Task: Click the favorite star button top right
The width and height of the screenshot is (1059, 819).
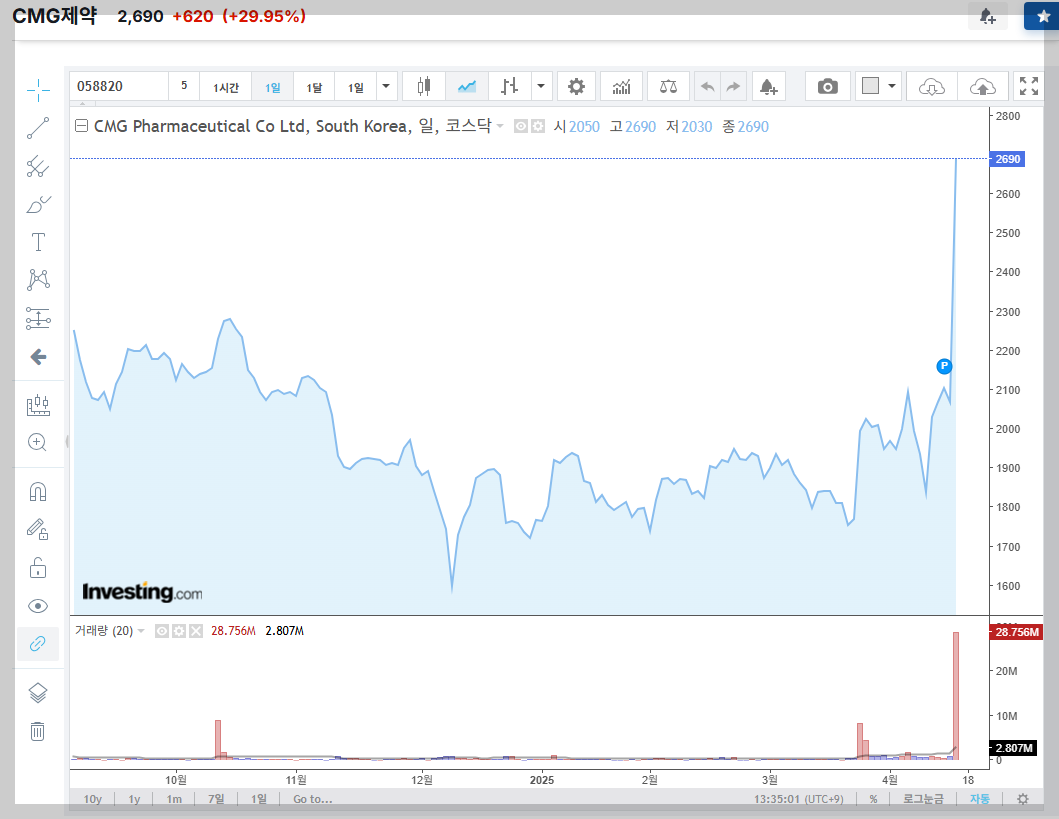Action: (1042, 16)
